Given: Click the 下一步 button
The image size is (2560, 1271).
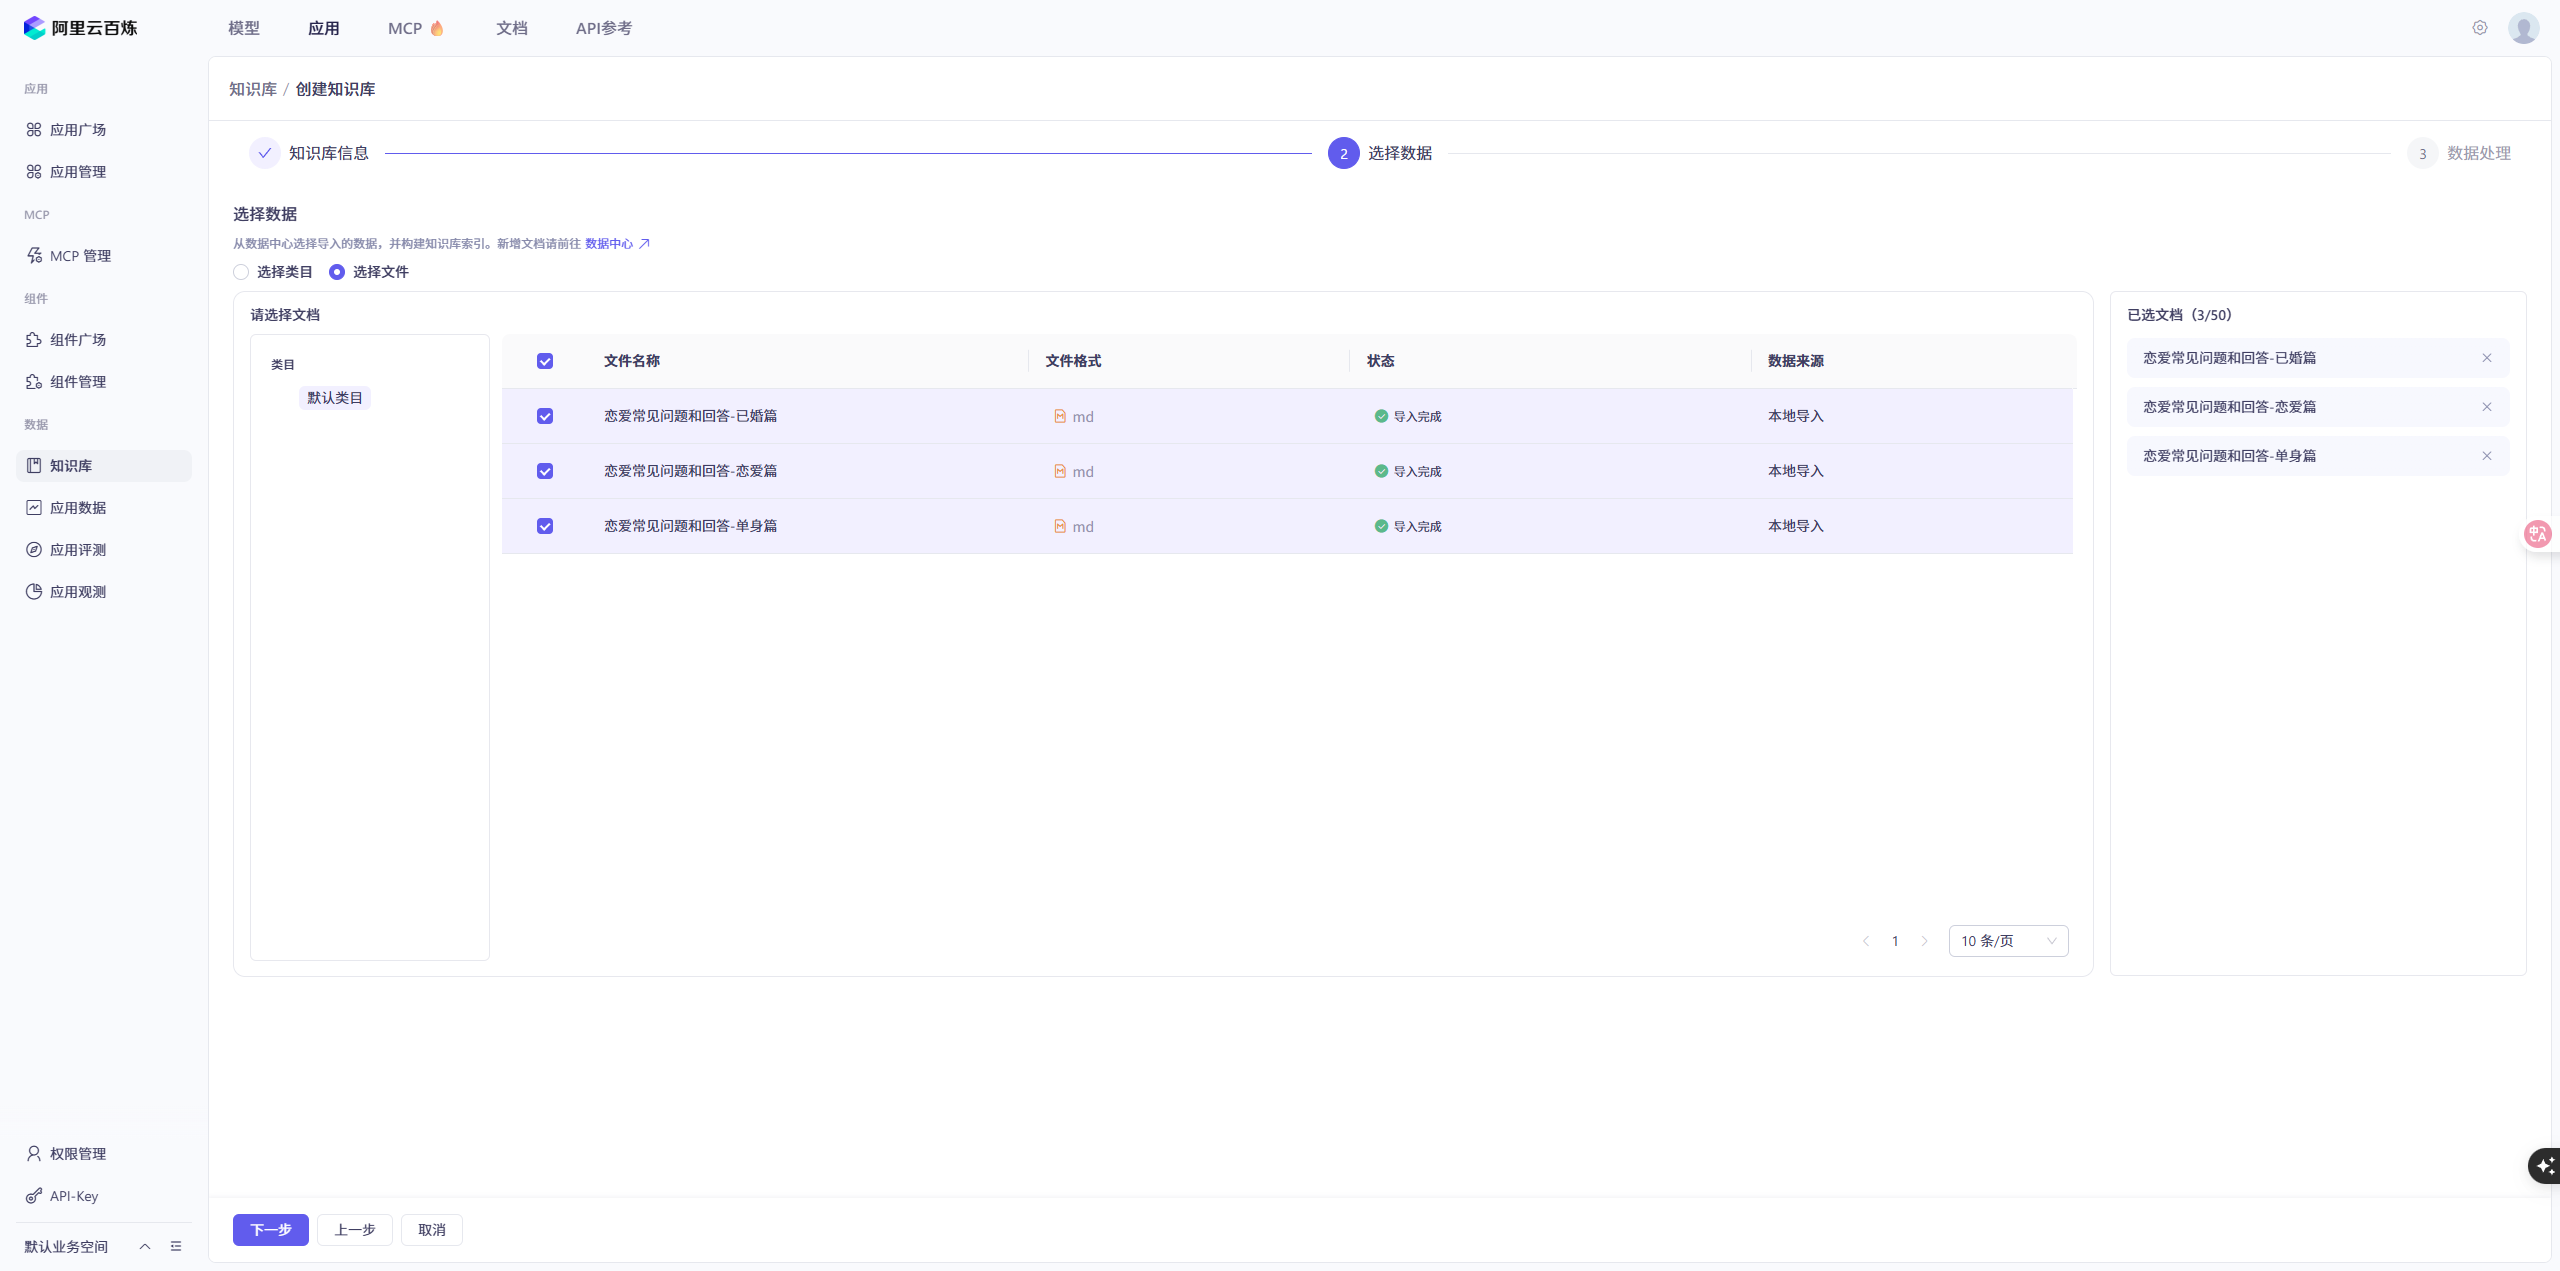Looking at the screenshot, I should (x=270, y=1230).
